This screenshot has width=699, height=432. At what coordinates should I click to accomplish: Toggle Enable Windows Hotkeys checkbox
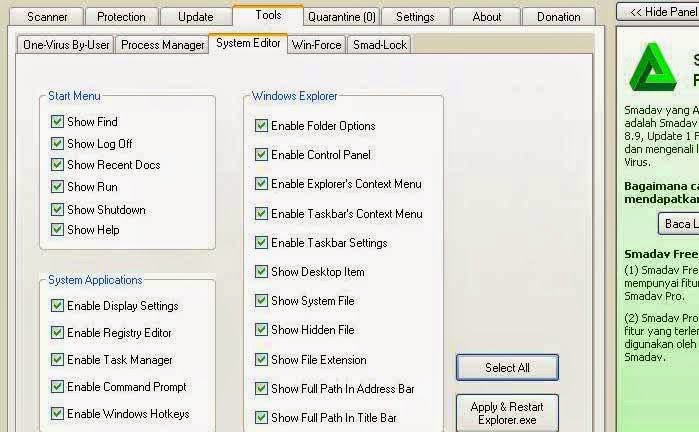pyautogui.click(x=57, y=413)
